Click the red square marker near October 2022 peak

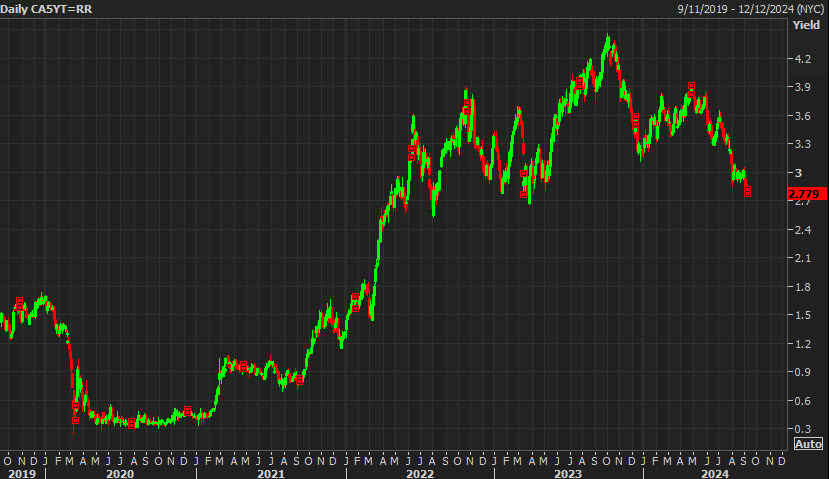pos(467,107)
